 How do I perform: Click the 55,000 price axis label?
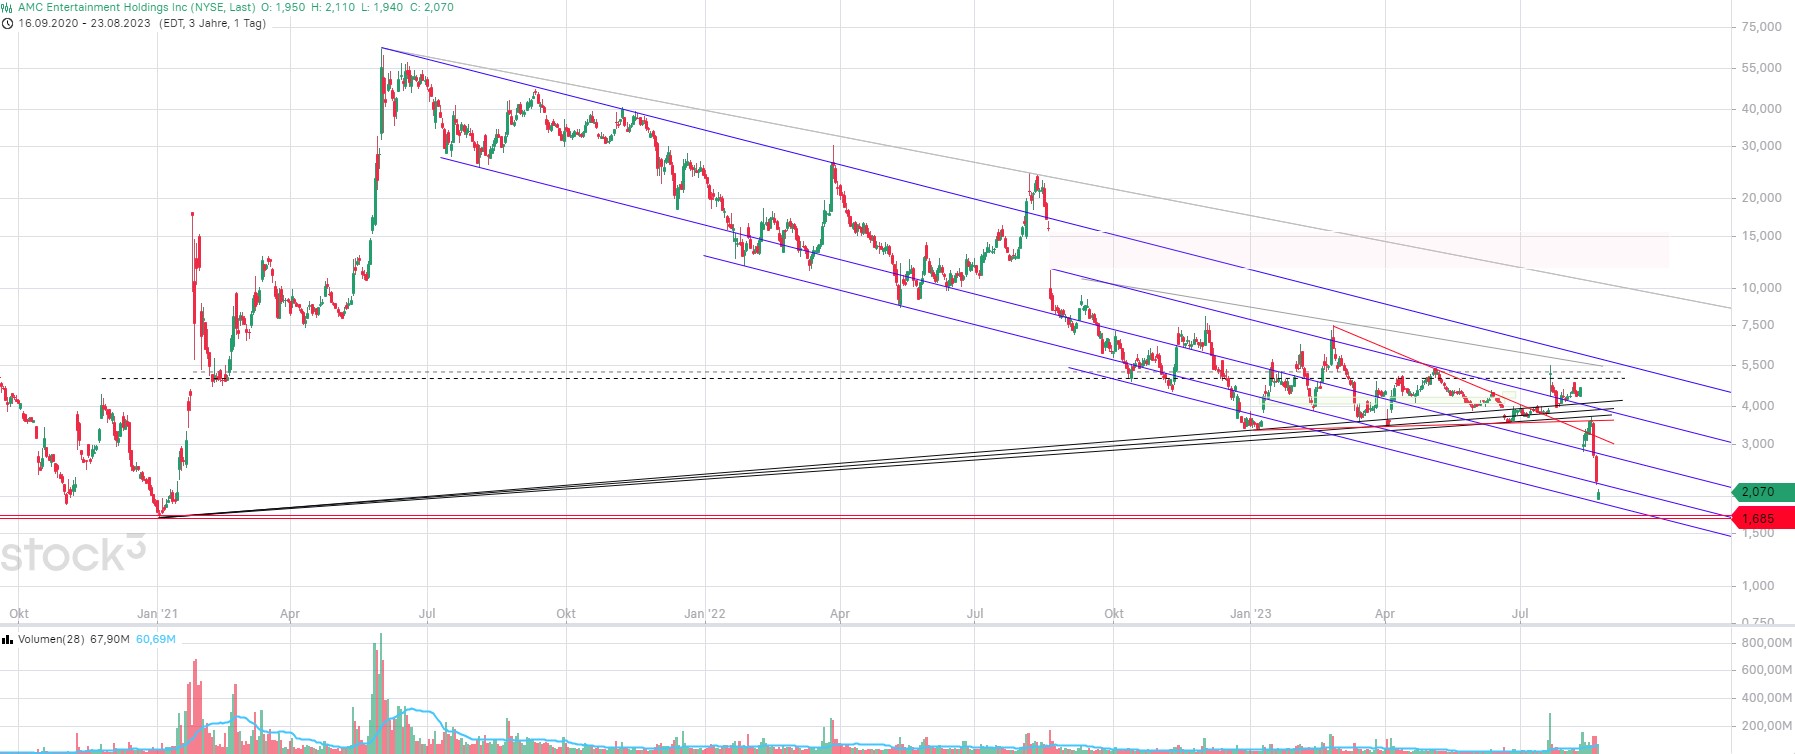tap(1761, 68)
